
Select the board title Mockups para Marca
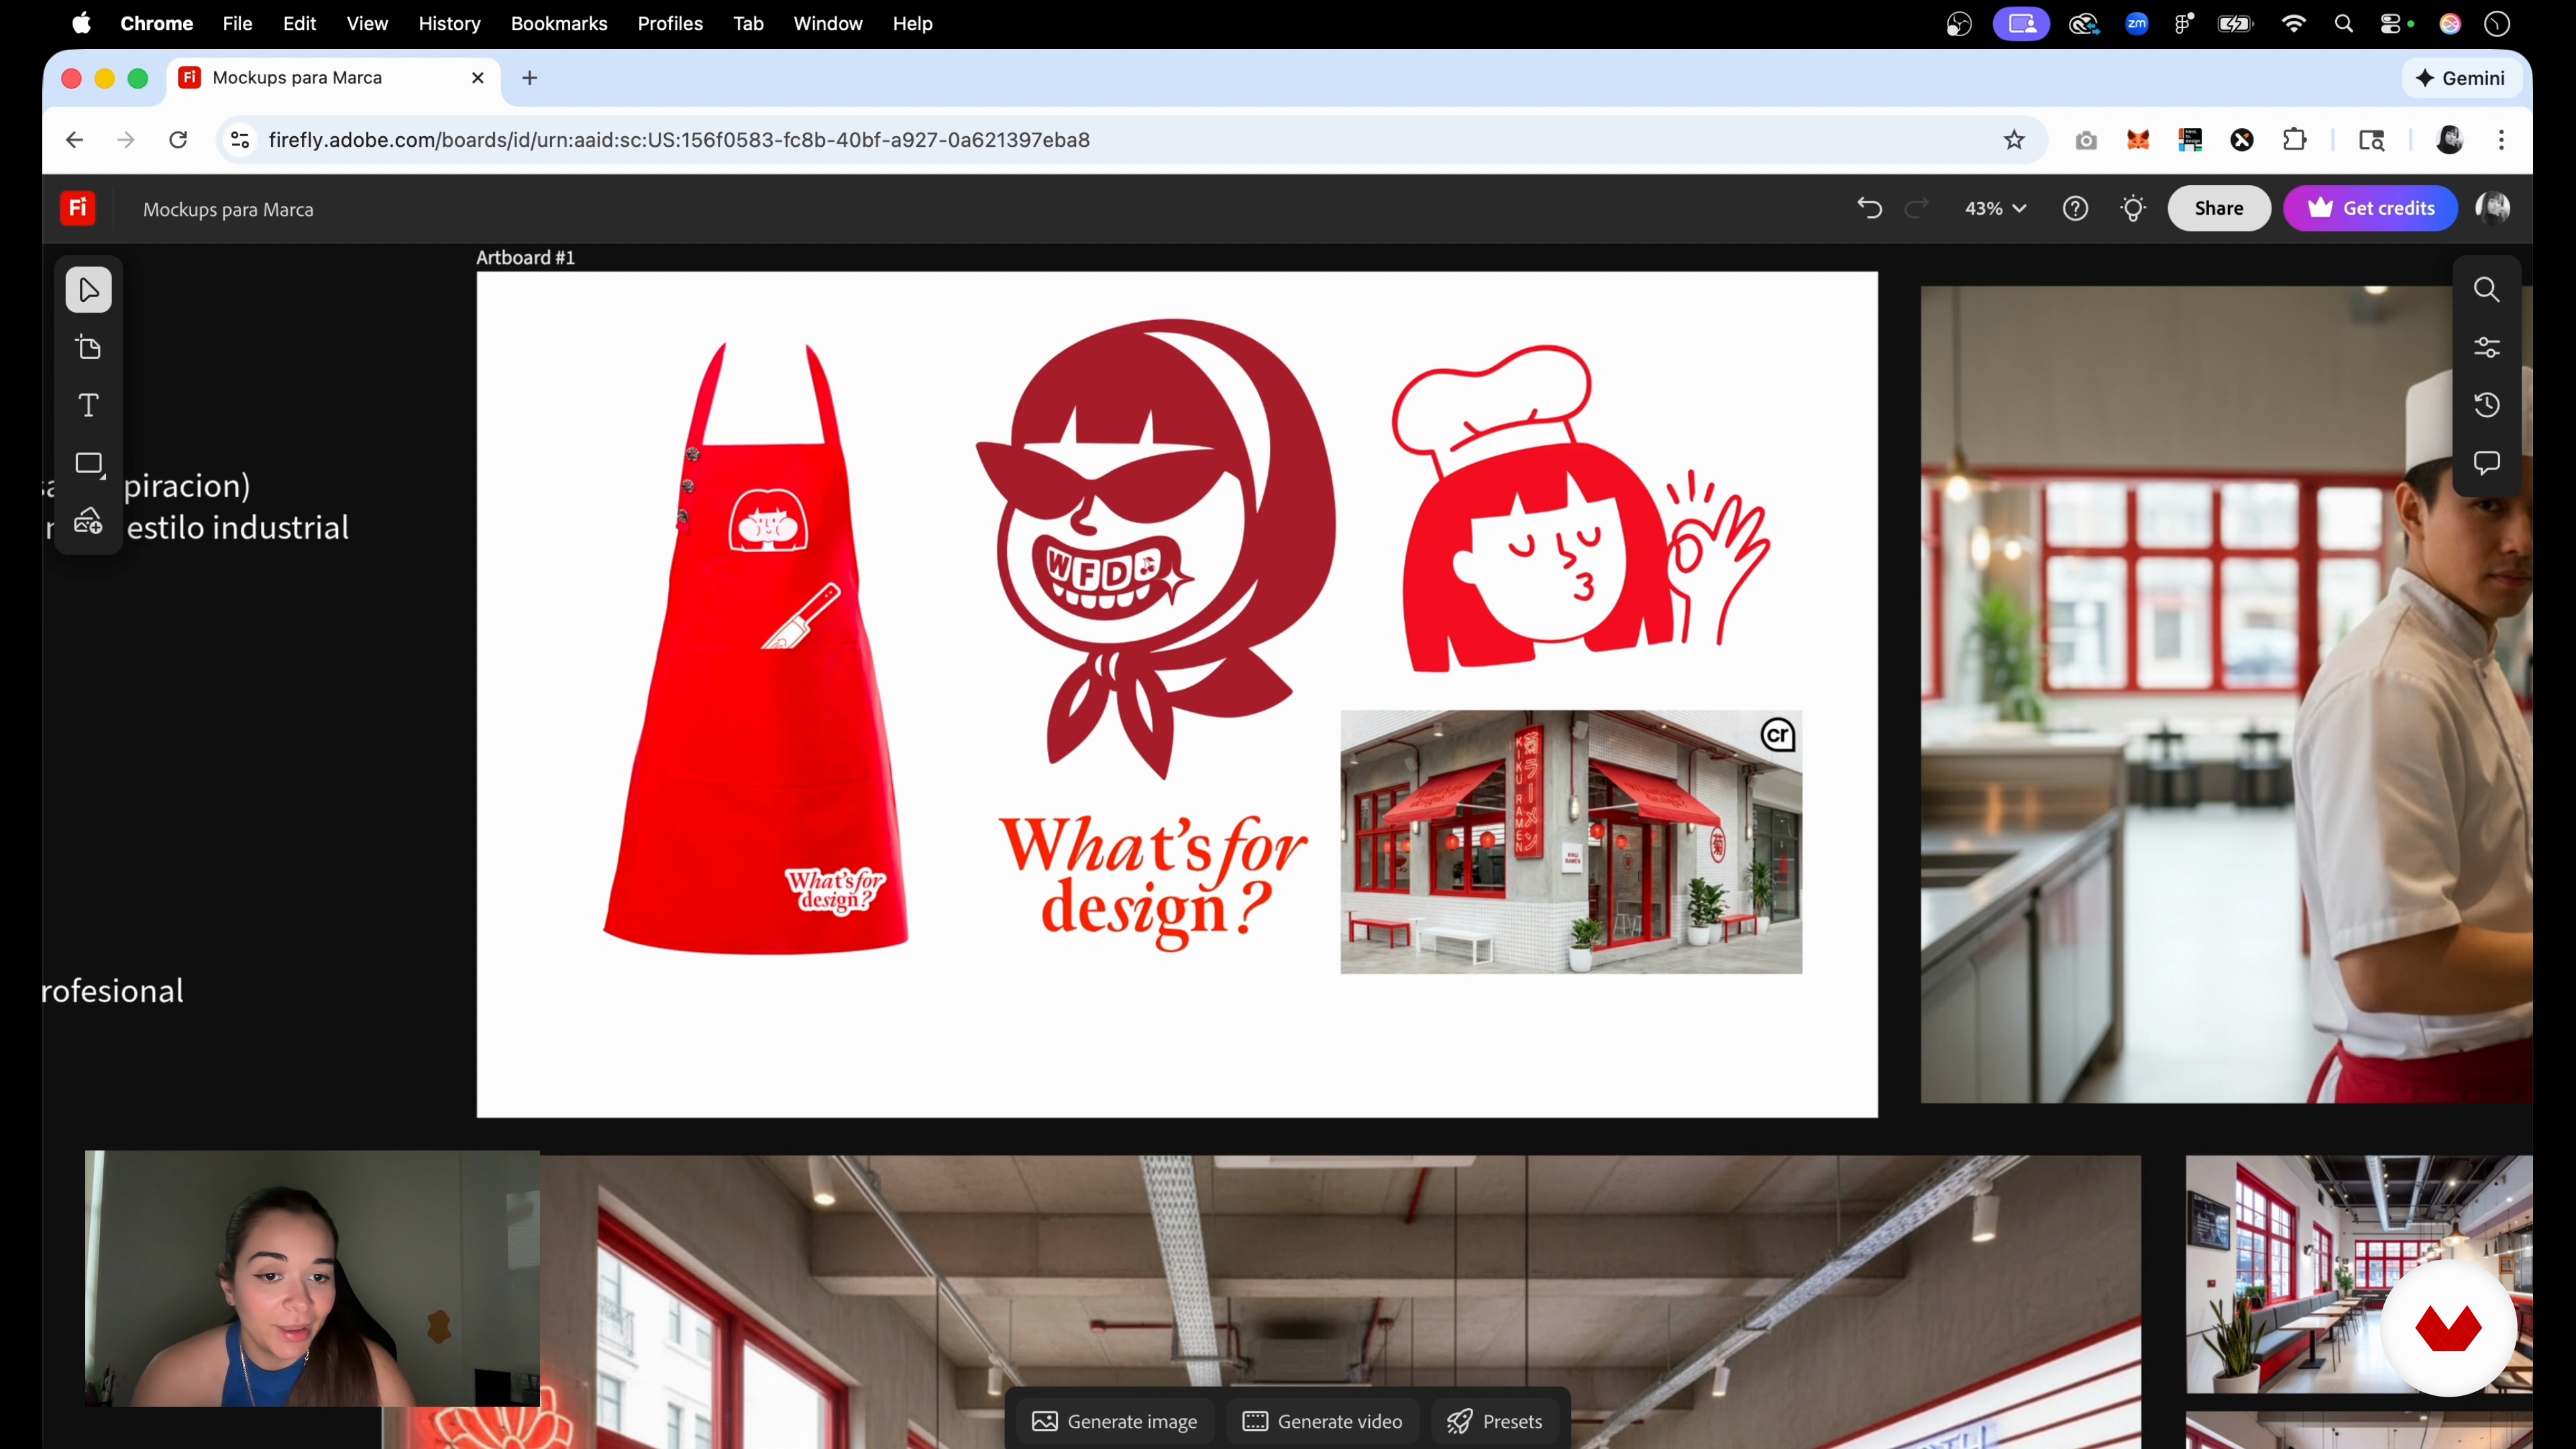(228, 209)
